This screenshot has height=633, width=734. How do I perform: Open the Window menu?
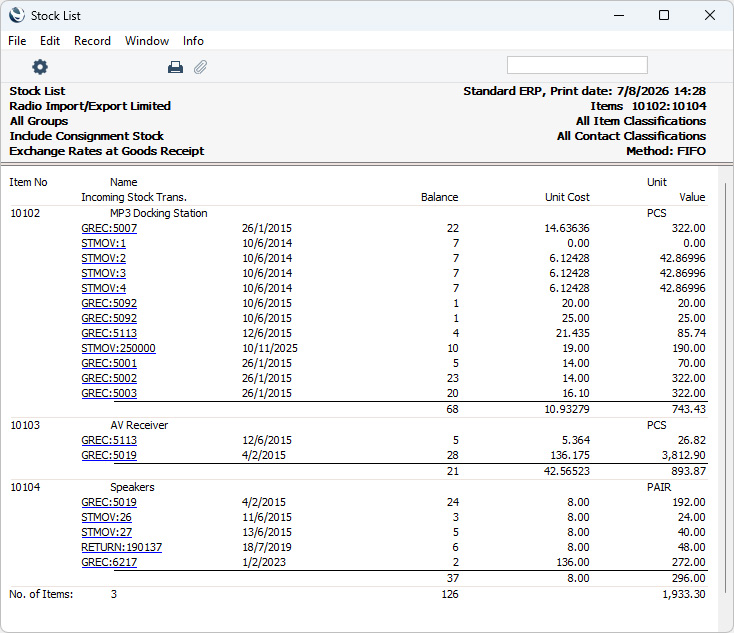click(x=147, y=41)
